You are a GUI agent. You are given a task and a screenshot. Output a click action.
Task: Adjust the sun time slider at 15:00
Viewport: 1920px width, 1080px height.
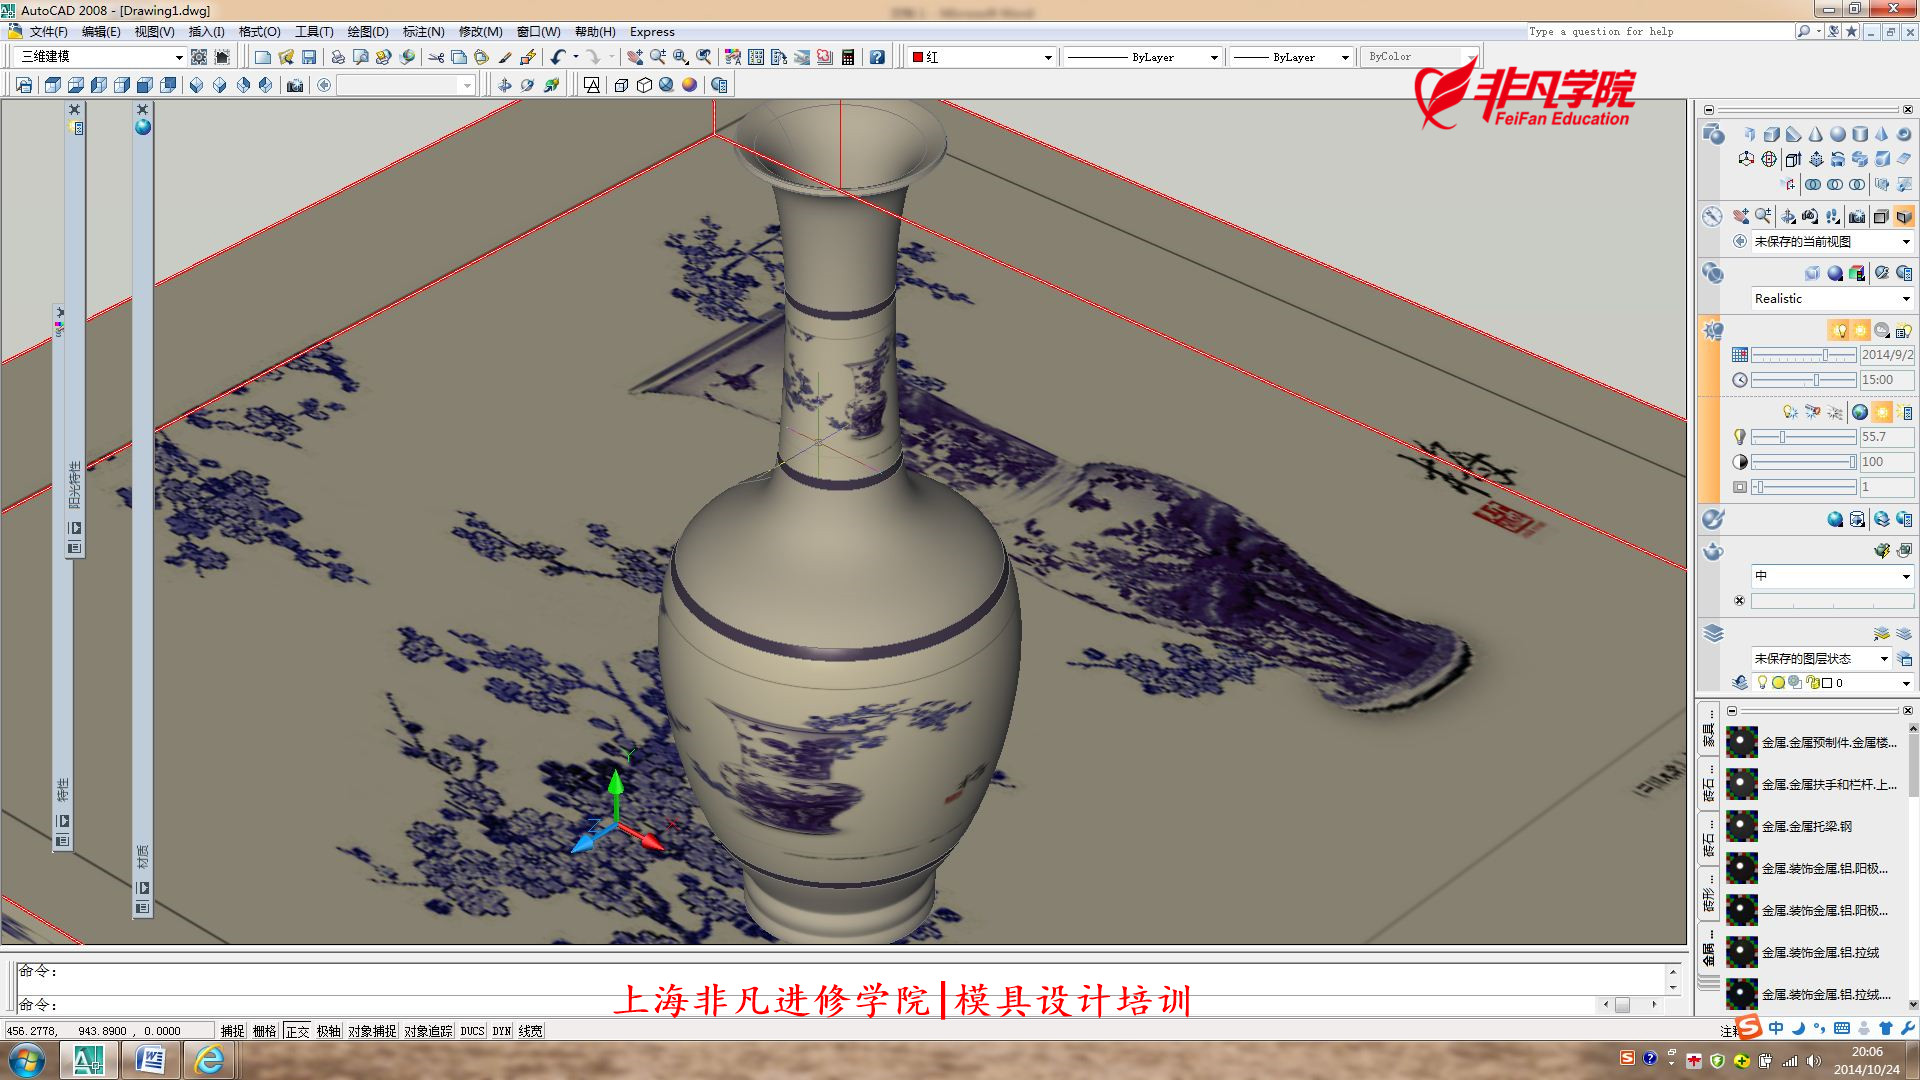point(1804,380)
